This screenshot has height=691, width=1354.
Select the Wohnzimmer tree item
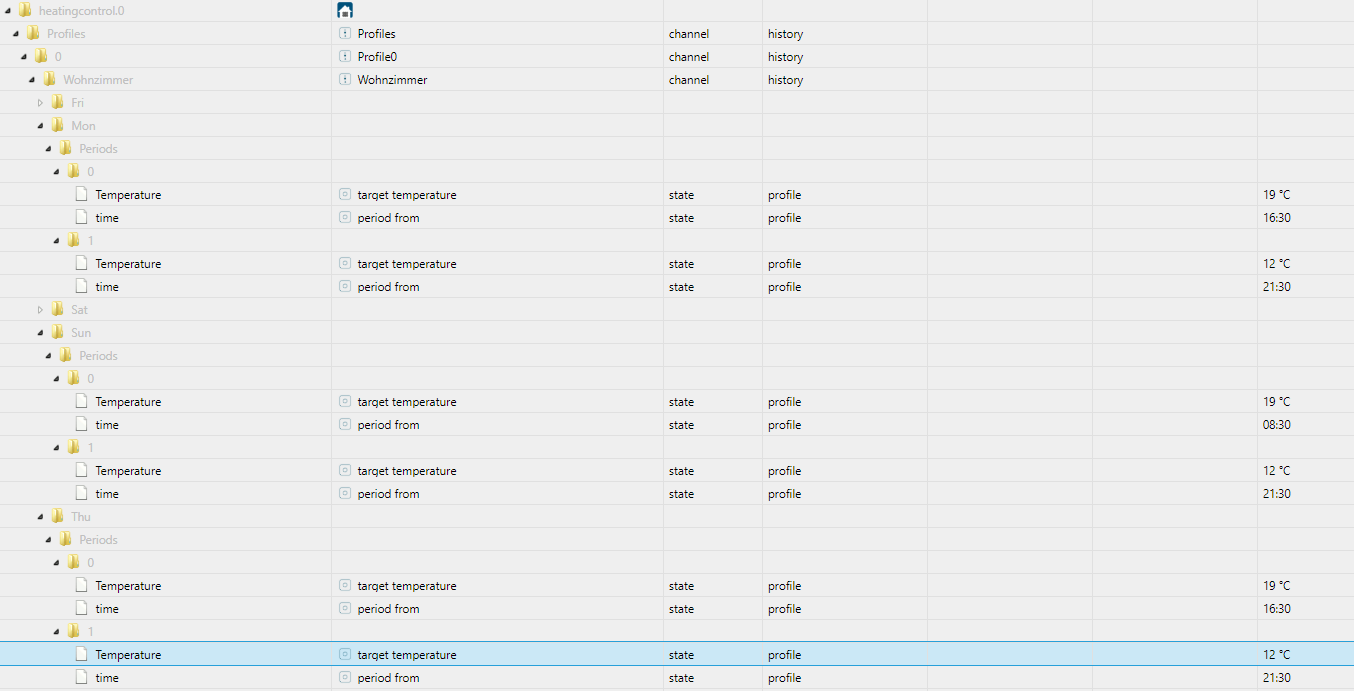point(98,80)
